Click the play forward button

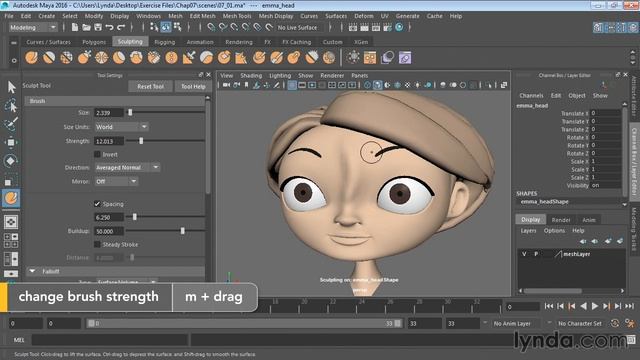595,306
